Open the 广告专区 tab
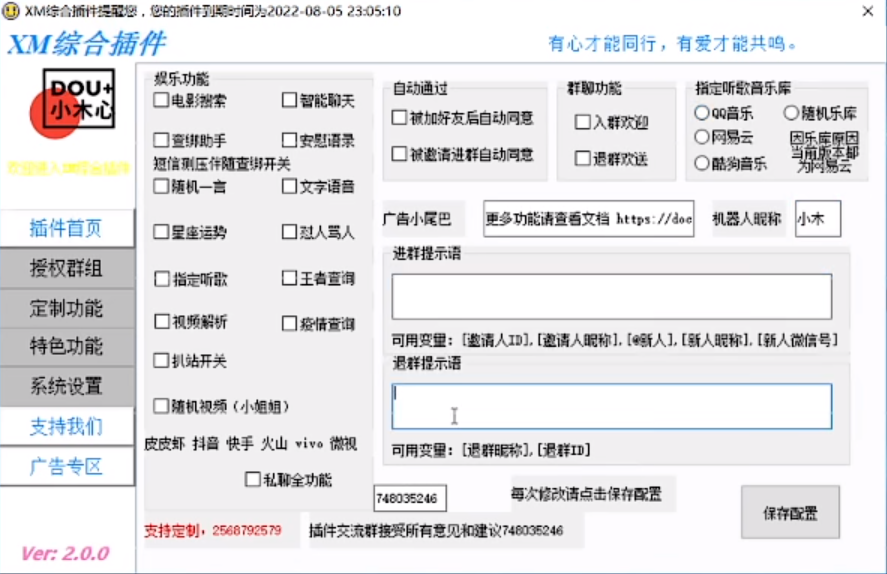Image resolution: width=887 pixels, height=574 pixels. click(x=66, y=466)
